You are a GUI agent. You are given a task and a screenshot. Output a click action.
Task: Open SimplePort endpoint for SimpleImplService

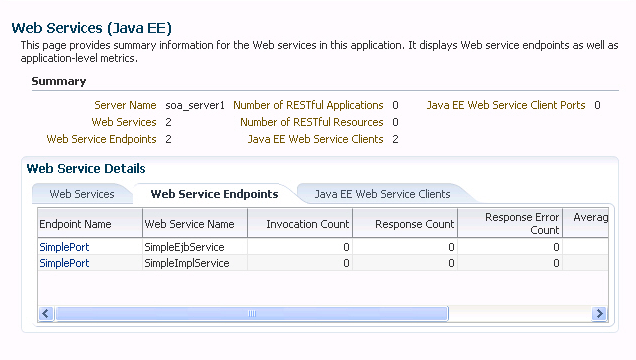point(64,263)
